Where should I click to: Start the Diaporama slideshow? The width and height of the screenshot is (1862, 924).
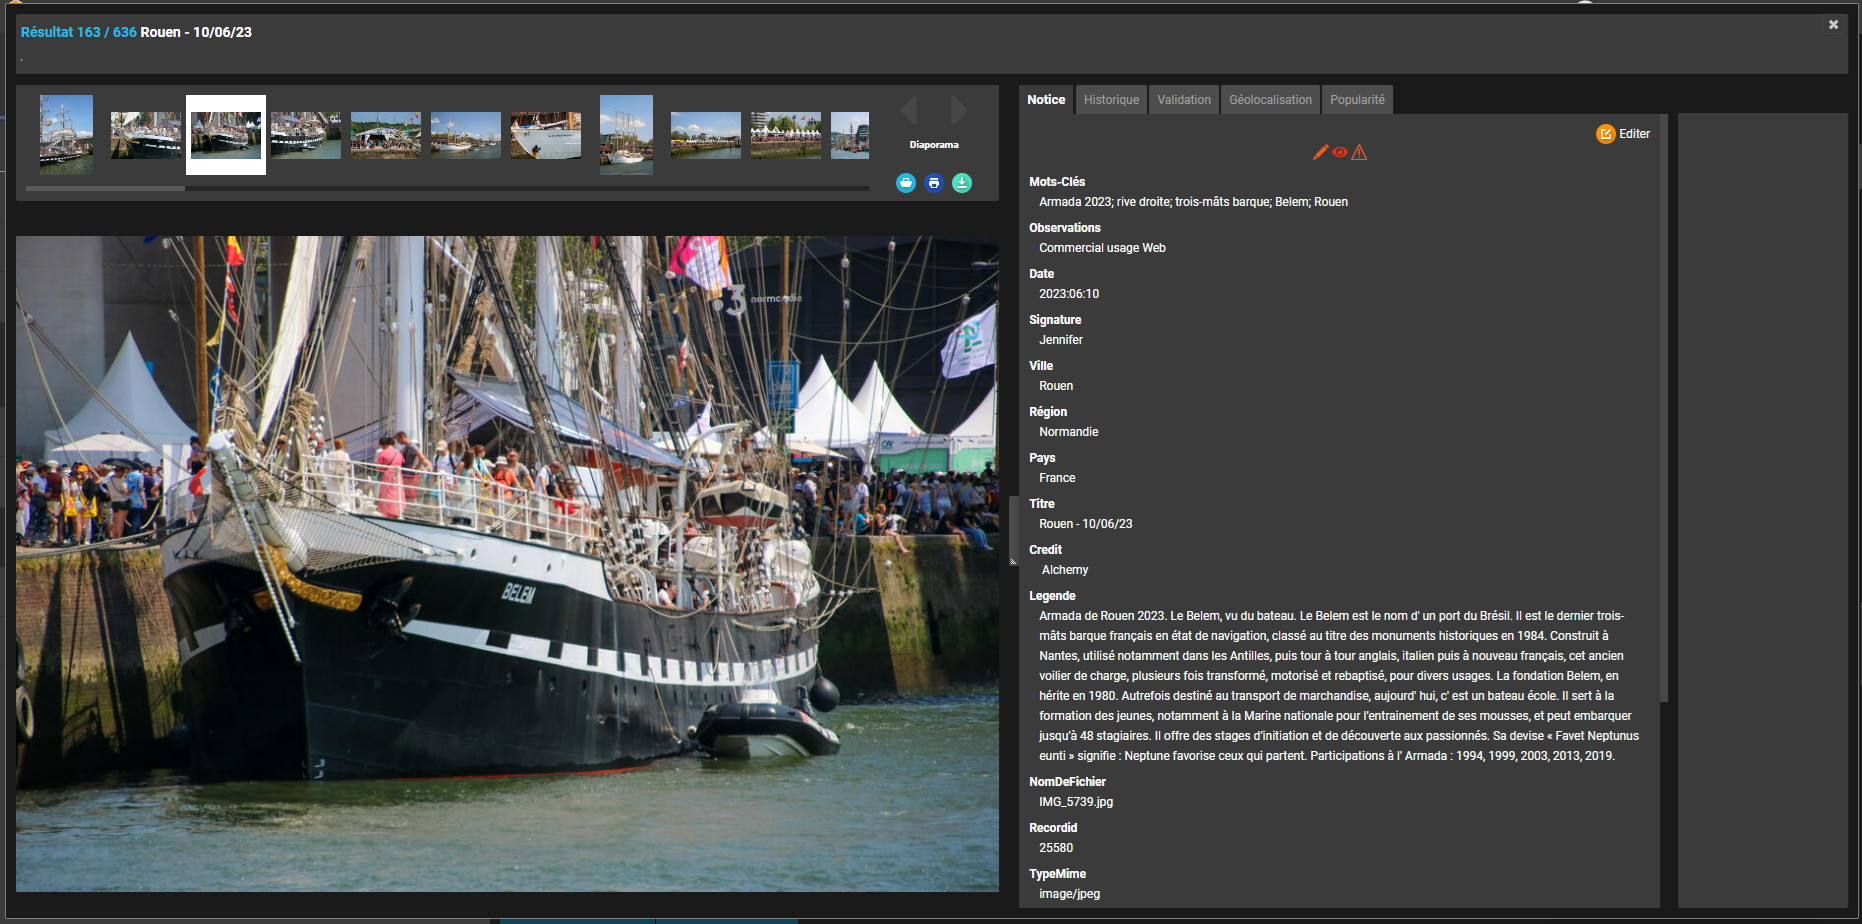pyautogui.click(x=934, y=145)
